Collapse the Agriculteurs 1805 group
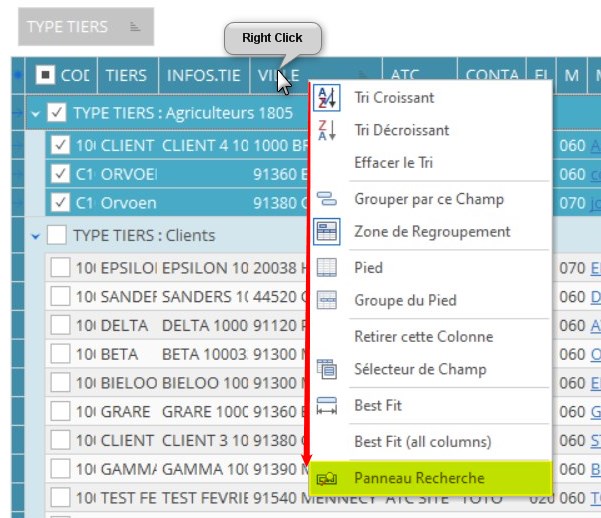This screenshot has width=601, height=518. 36,113
